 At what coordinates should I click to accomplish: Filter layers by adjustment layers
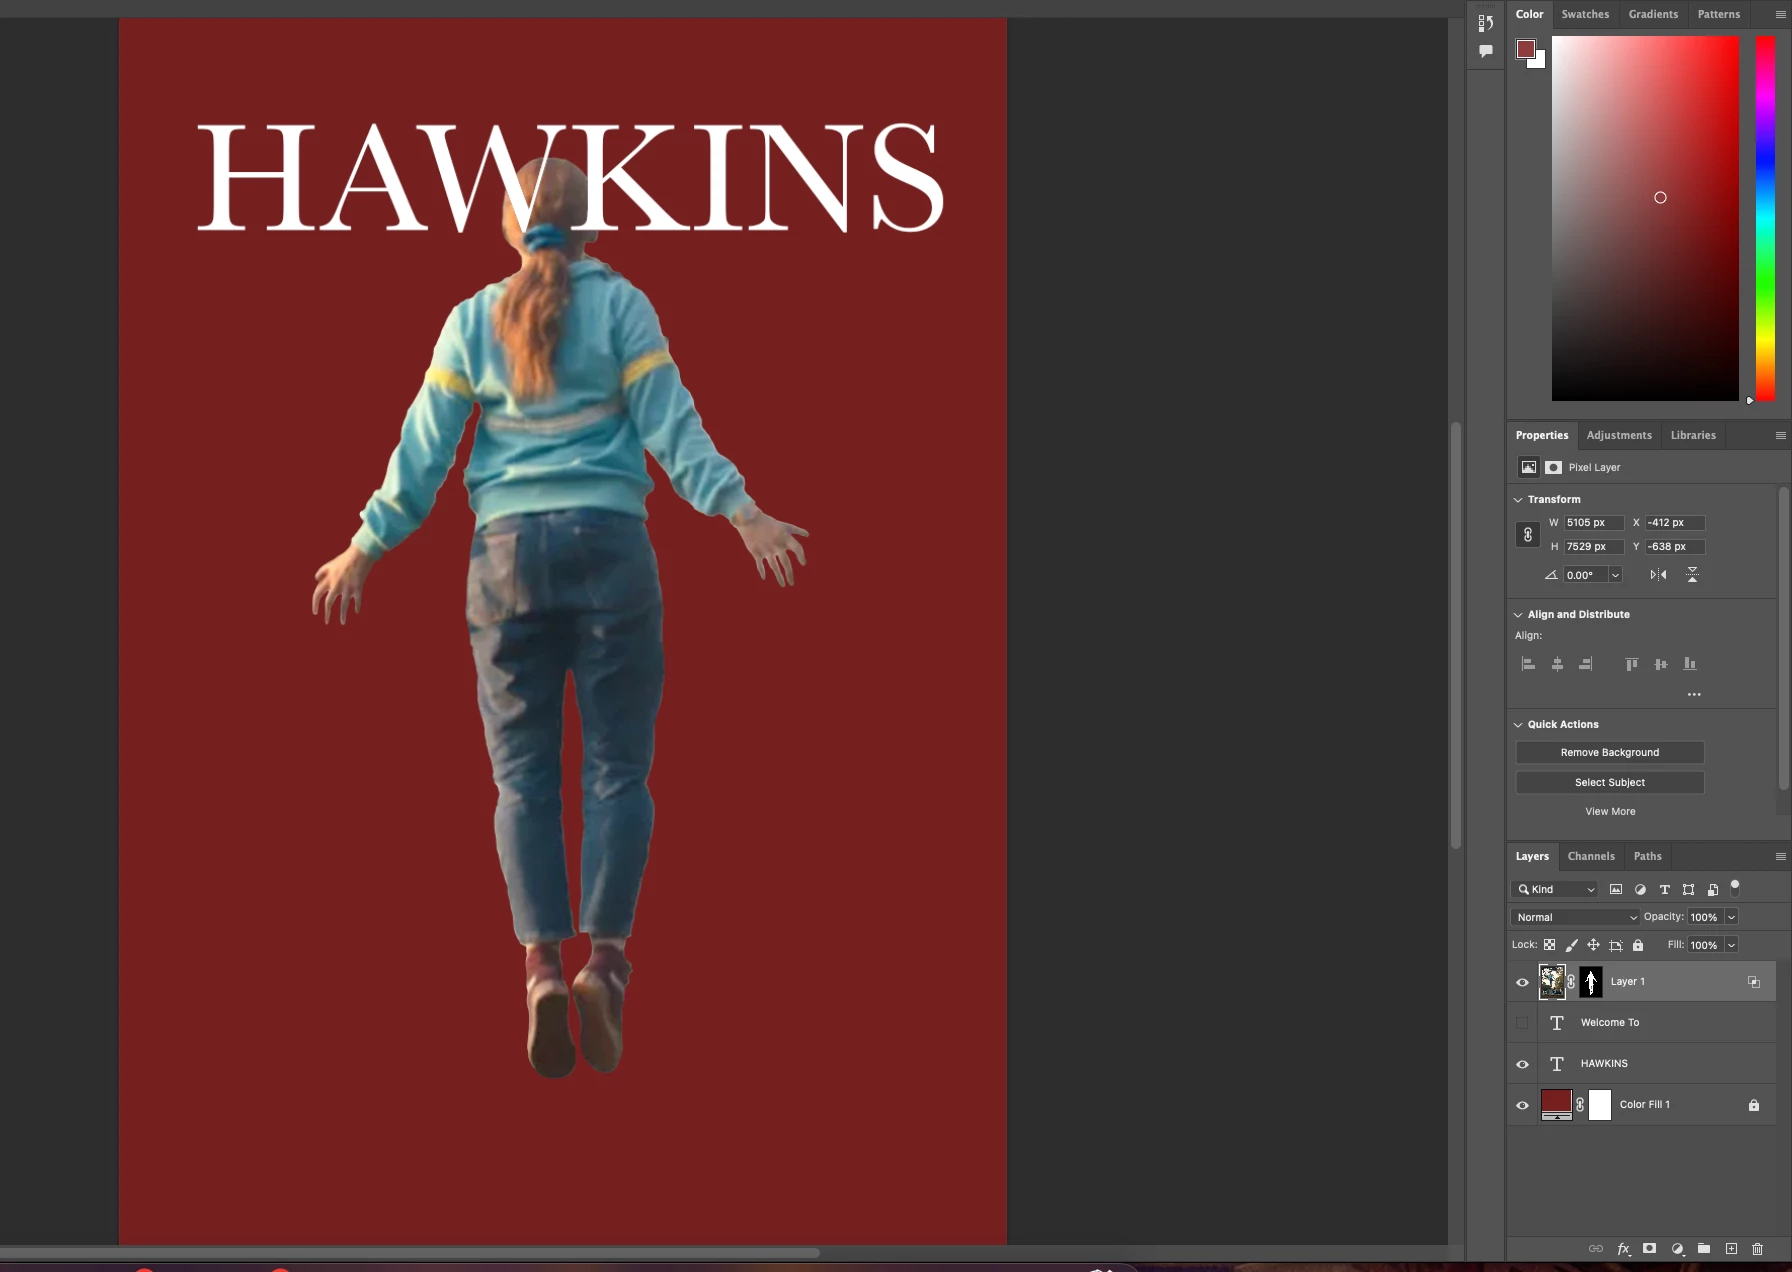tap(1640, 890)
